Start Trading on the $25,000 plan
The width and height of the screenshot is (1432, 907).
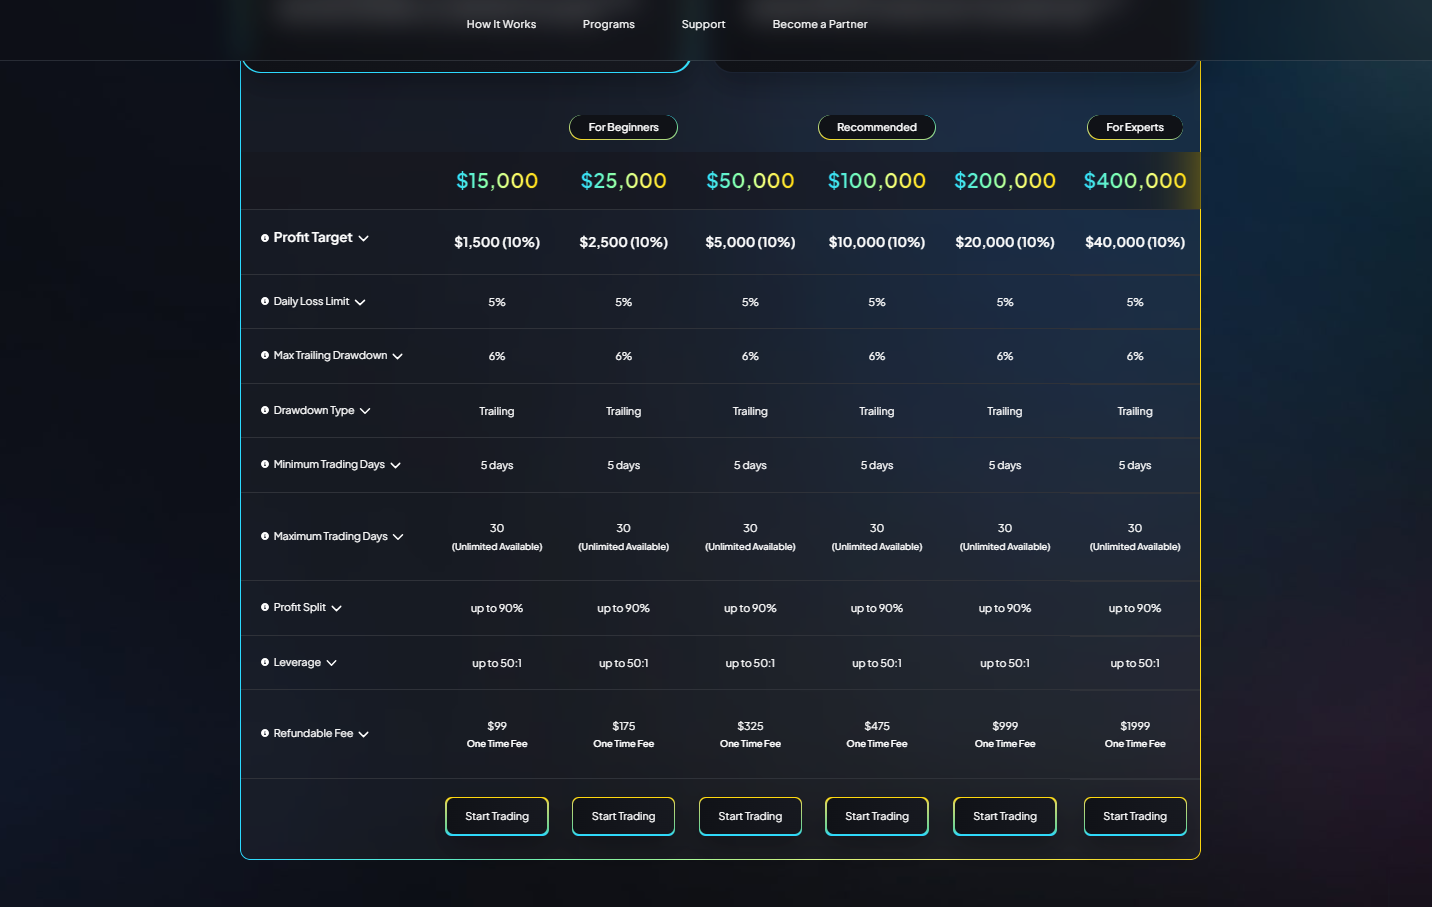click(x=623, y=816)
